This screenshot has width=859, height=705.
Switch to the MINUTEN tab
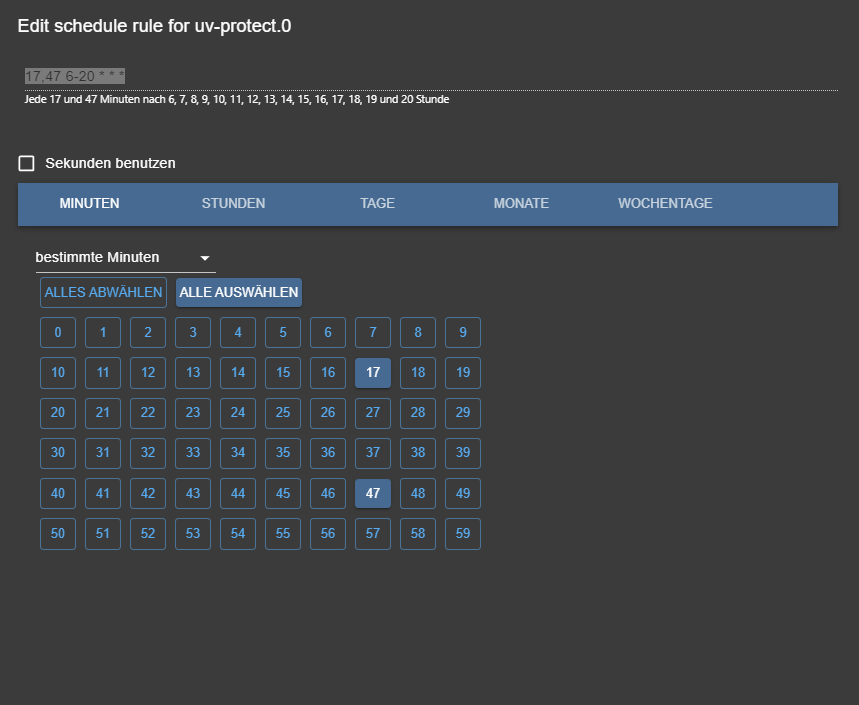(89, 203)
